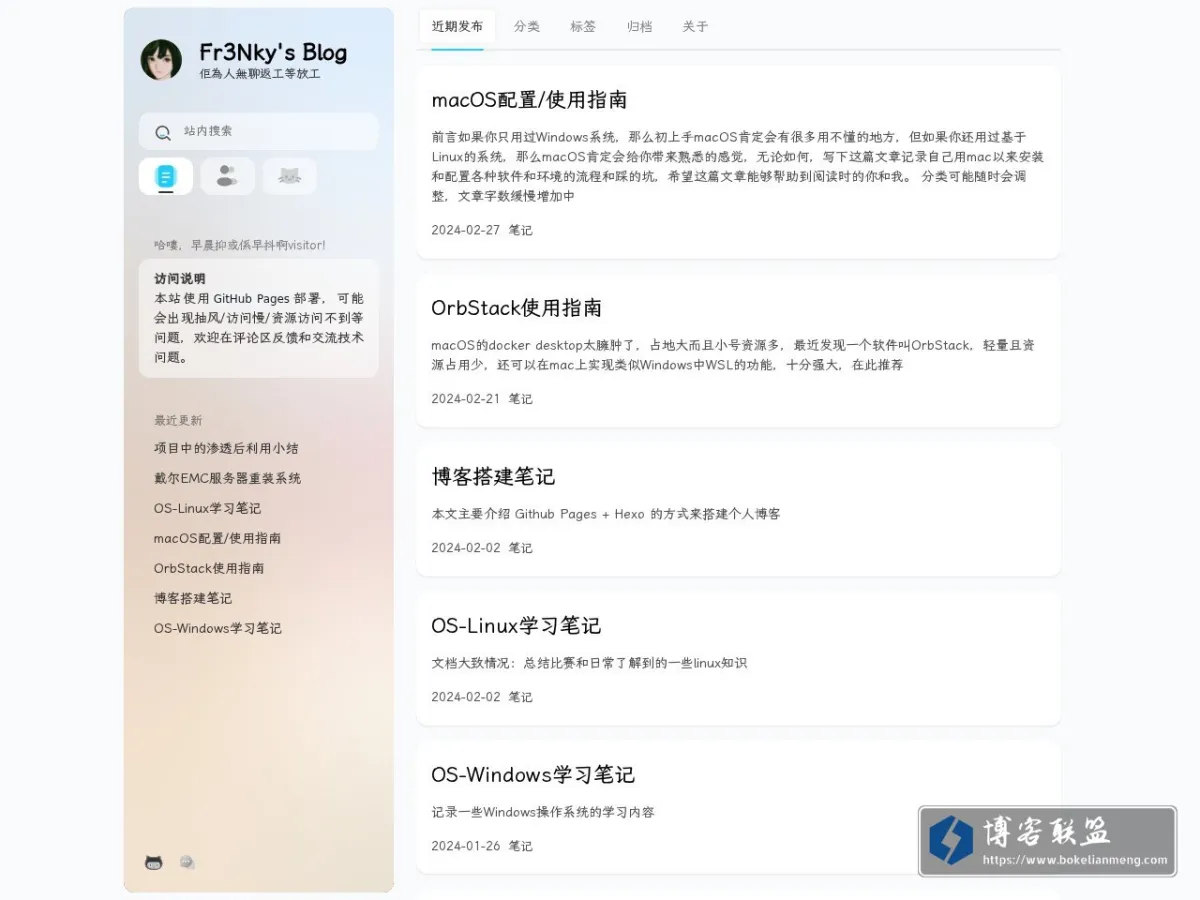Click 笔记 category under macOS配置 post

pos(520,230)
